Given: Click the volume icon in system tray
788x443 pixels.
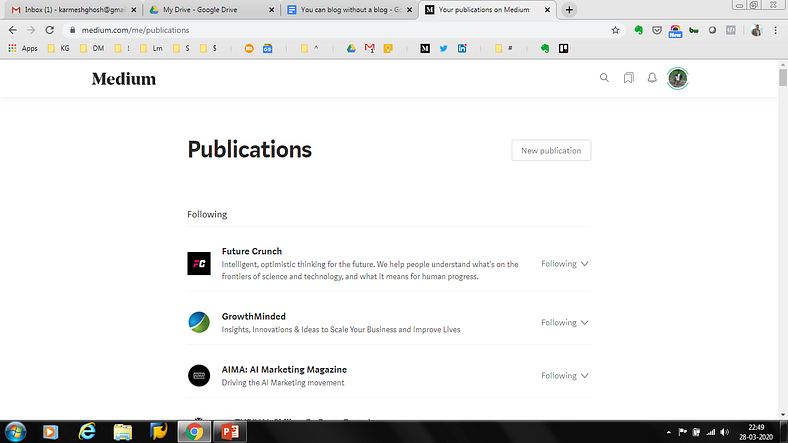Looking at the screenshot, I should 724,432.
